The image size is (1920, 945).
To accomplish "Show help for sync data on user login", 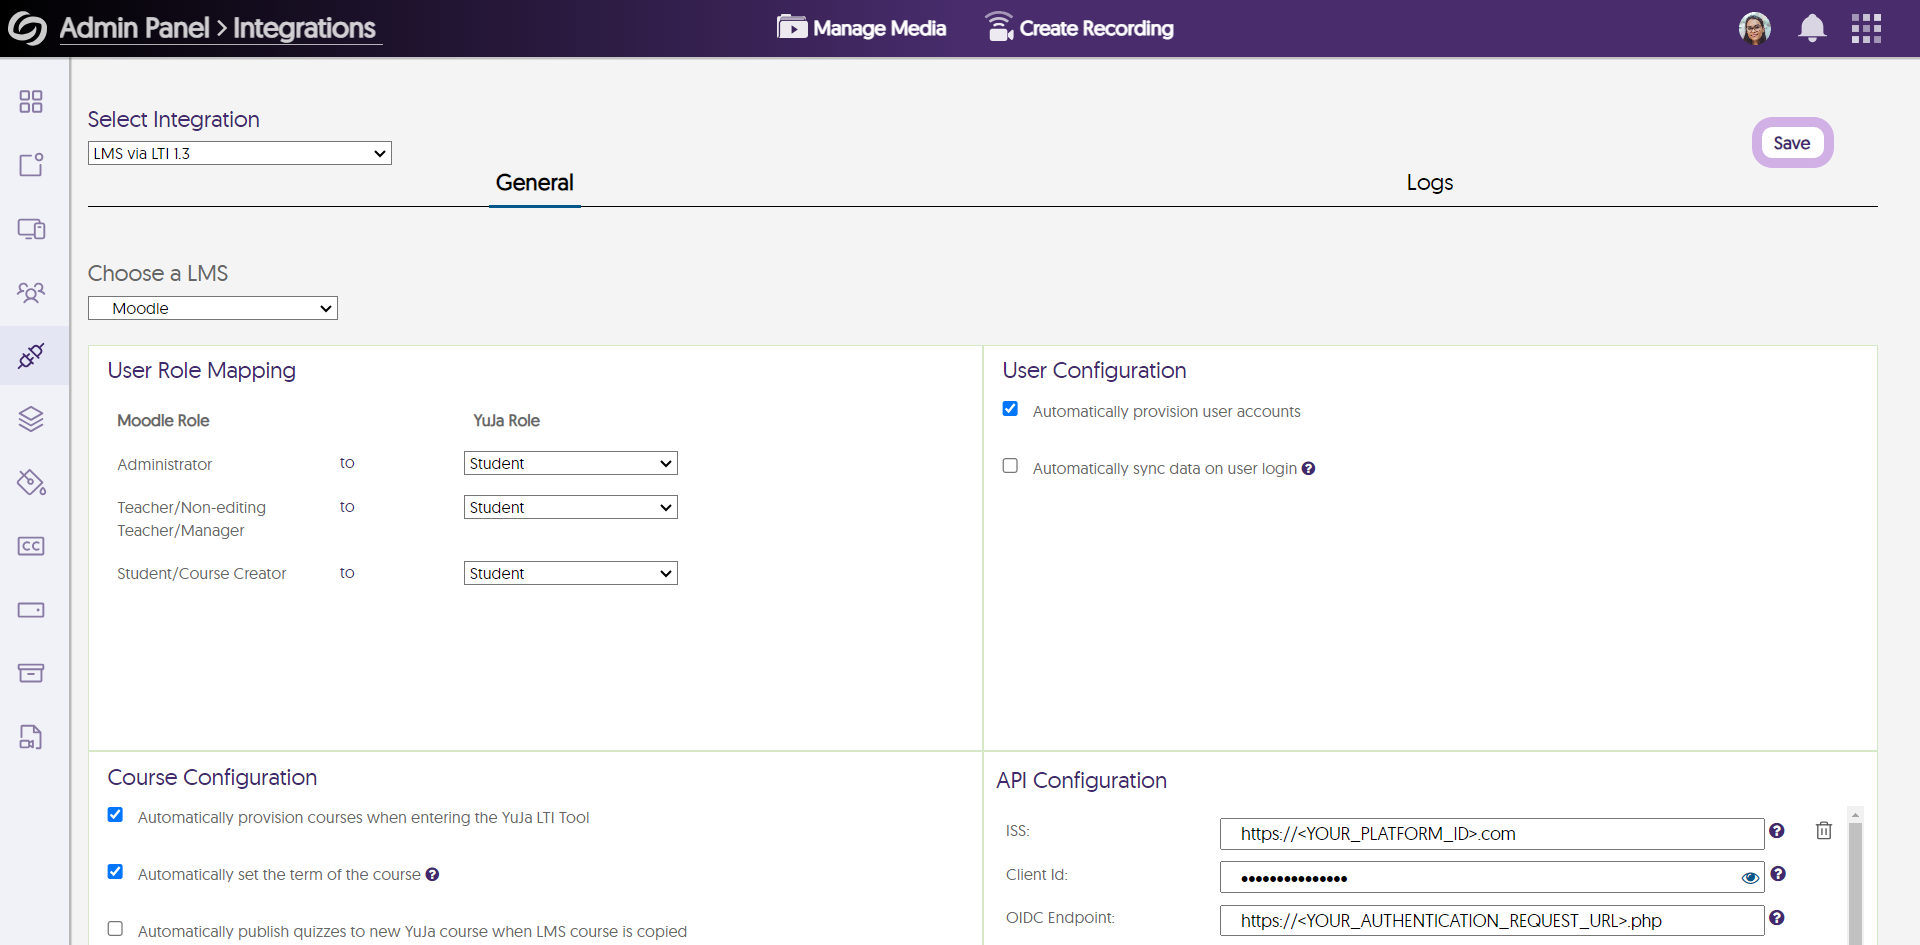I will tap(1308, 468).
